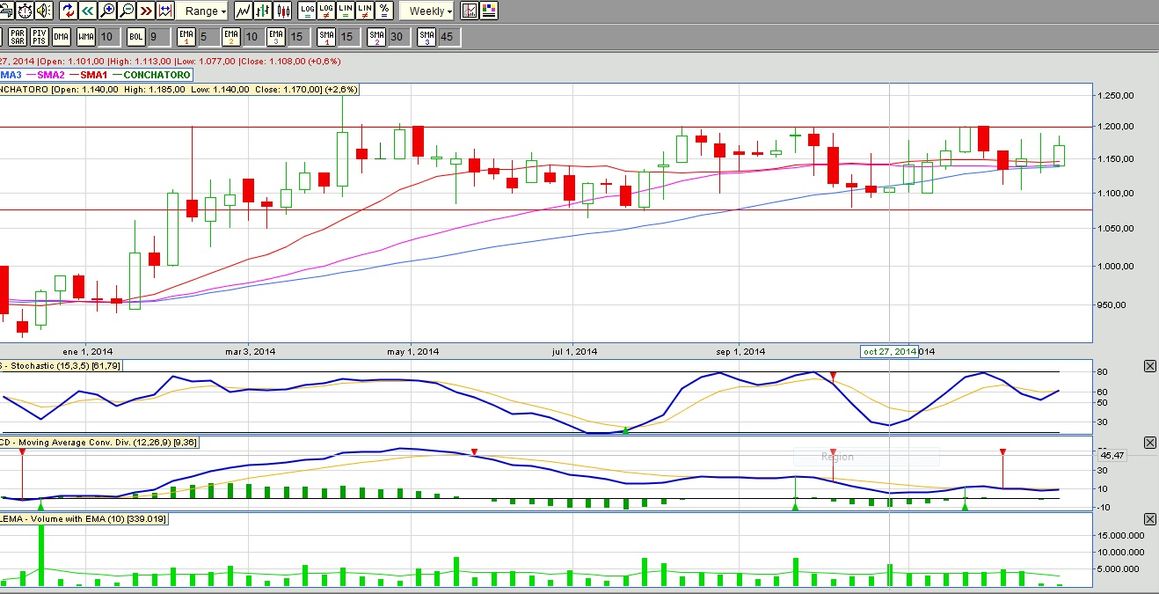The image size is (1159, 594).
Task: Edit the BOL period field showing 9
Action: pyautogui.click(x=157, y=37)
